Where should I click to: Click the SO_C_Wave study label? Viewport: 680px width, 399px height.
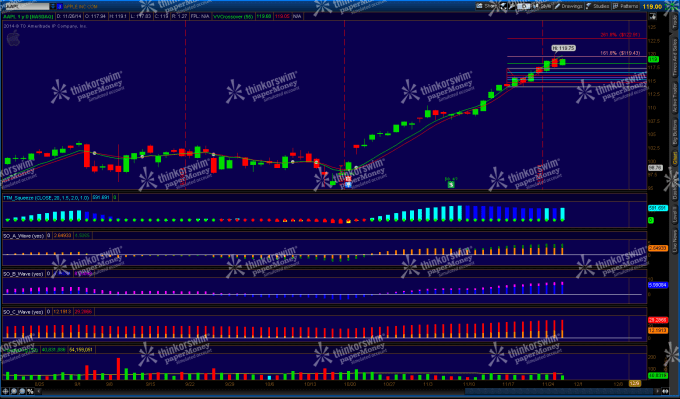[x=24, y=312]
